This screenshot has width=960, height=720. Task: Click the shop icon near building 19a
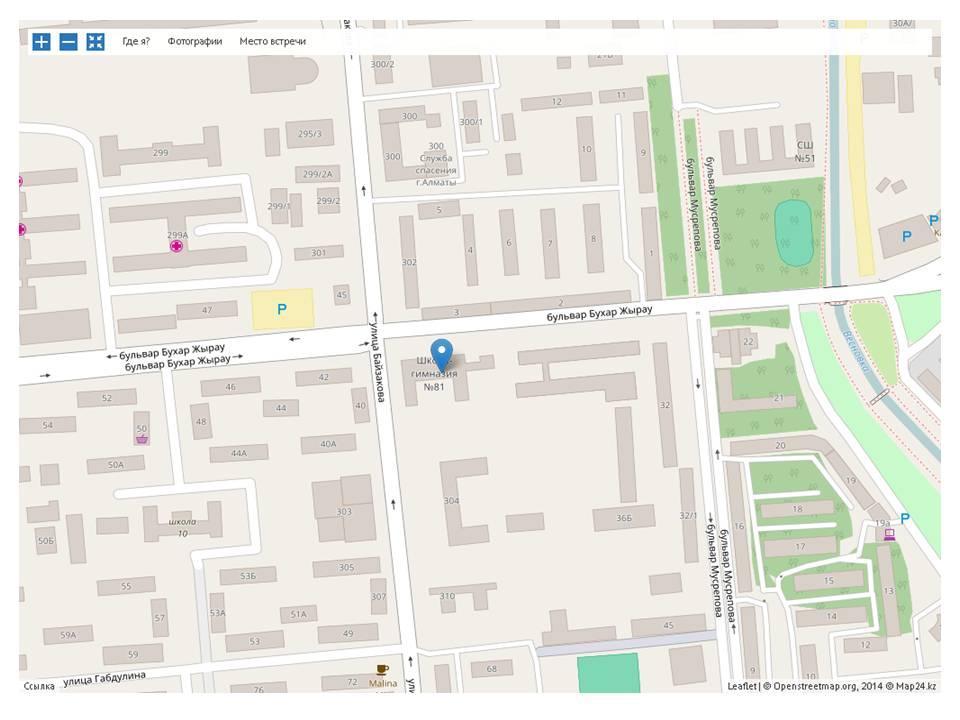click(887, 534)
